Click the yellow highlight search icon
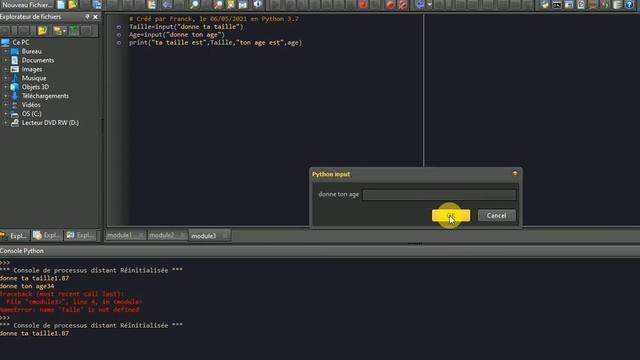Viewport: 640px width, 360px height. pos(231,5)
